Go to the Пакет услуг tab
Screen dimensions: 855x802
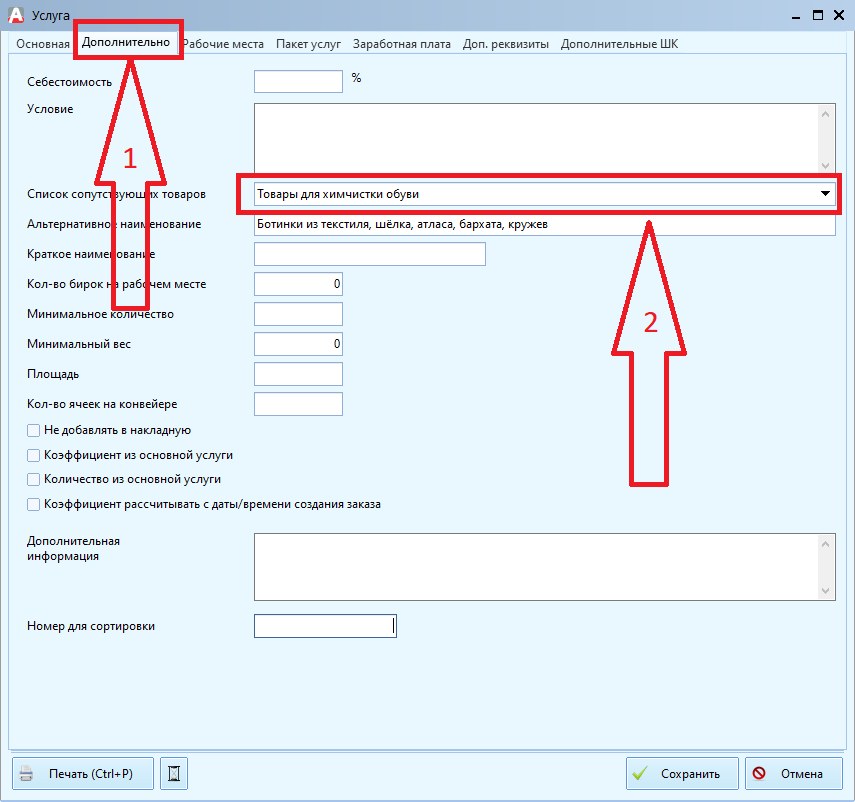pos(308,44)
